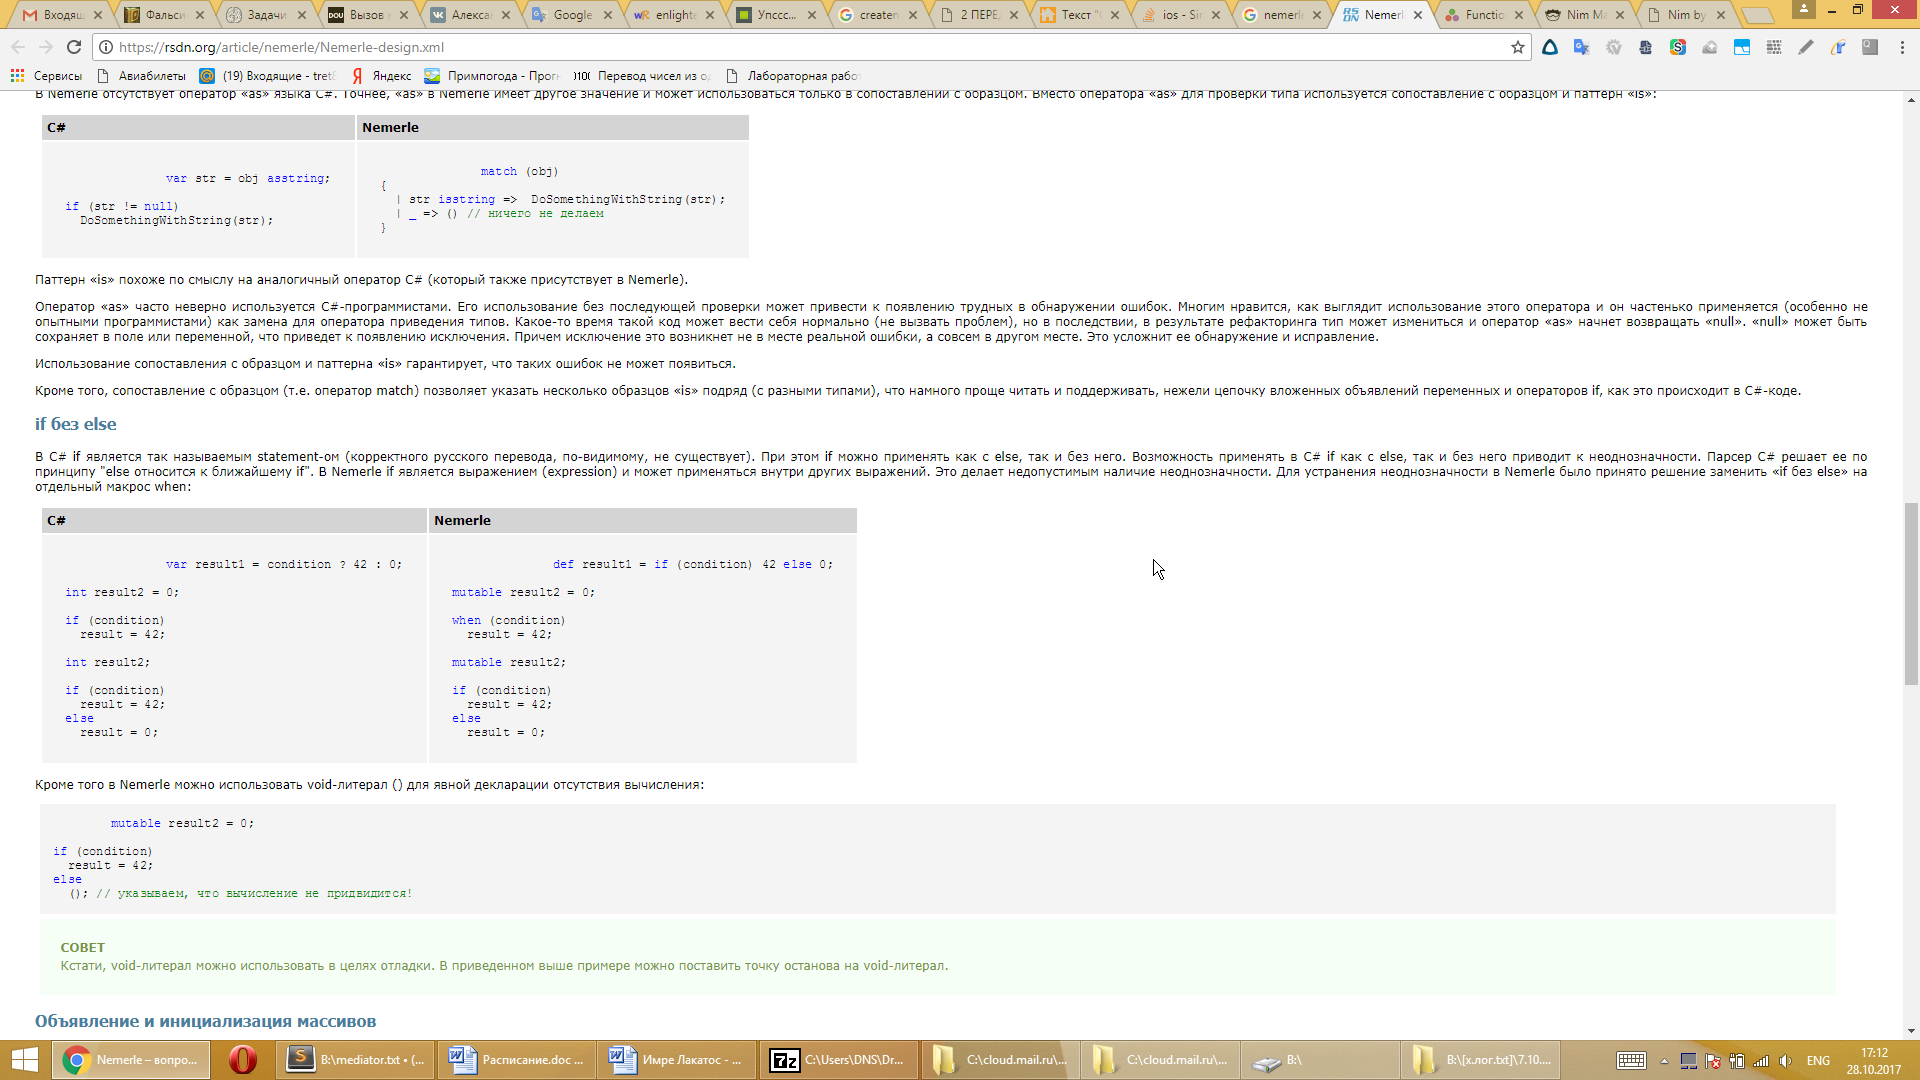Reload the page with the refresh icon
Viewport: 1920px width, 1080px height.
coord(74,47)
